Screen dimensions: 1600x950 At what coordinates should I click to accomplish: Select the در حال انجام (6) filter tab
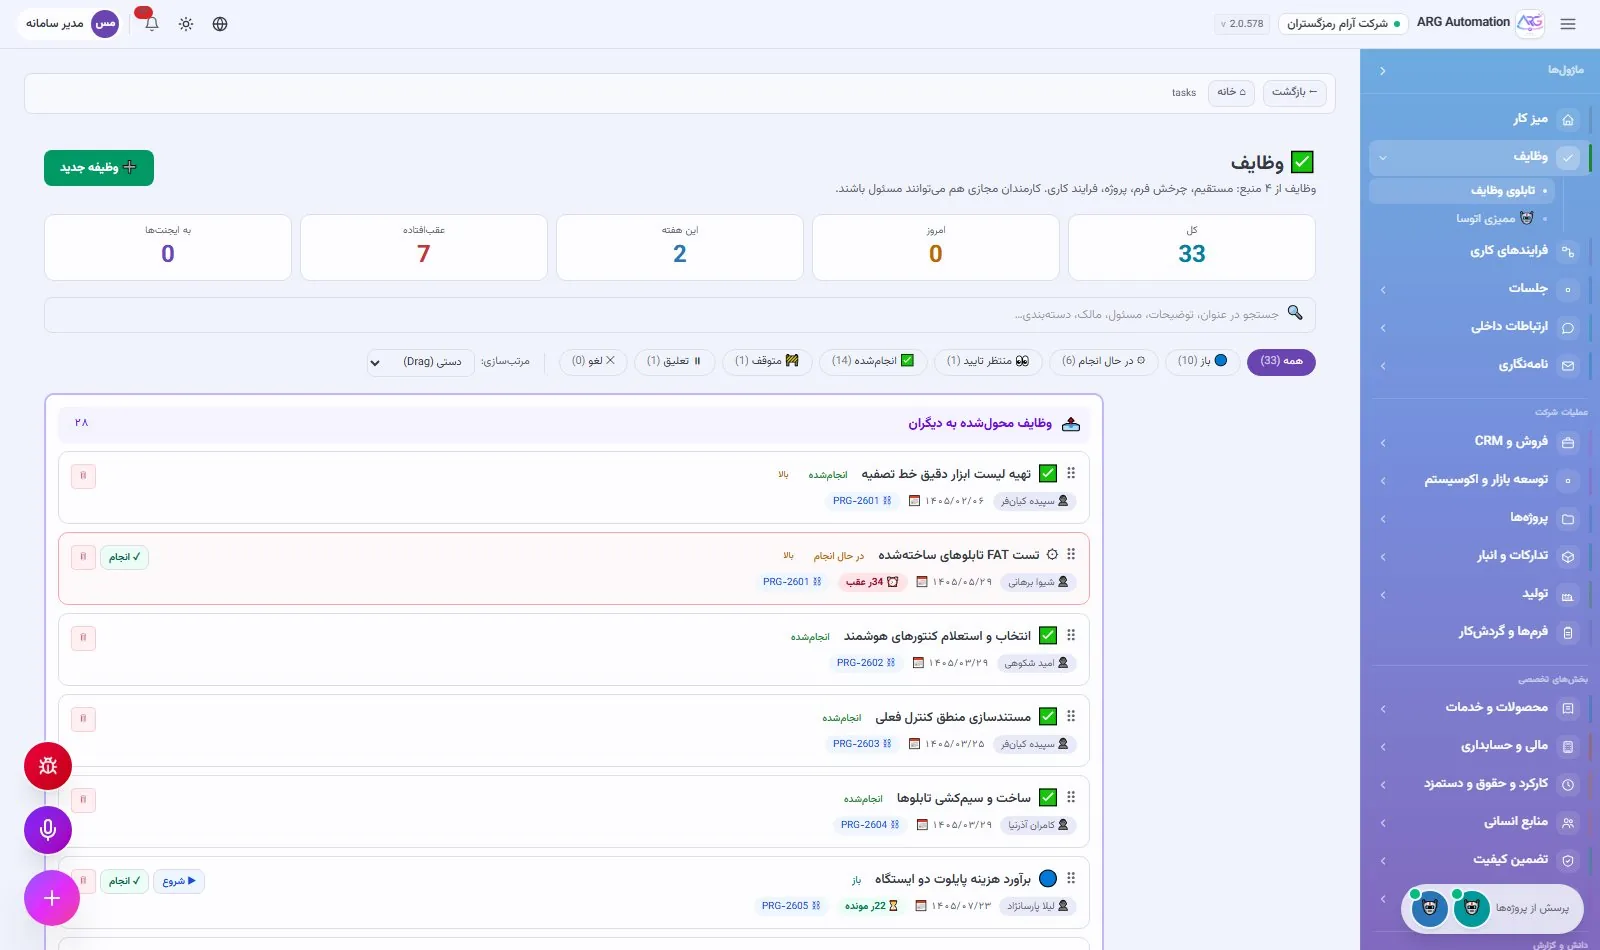(x=1103, y=361)
